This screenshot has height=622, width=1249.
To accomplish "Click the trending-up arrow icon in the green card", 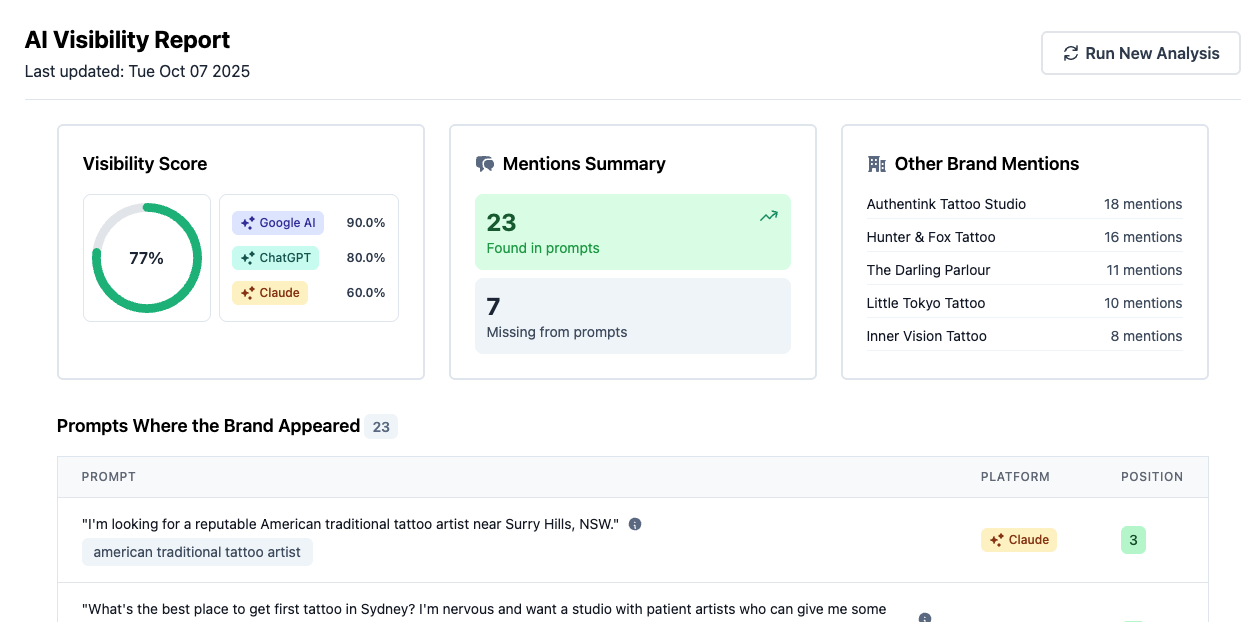I will pos(768,216).
